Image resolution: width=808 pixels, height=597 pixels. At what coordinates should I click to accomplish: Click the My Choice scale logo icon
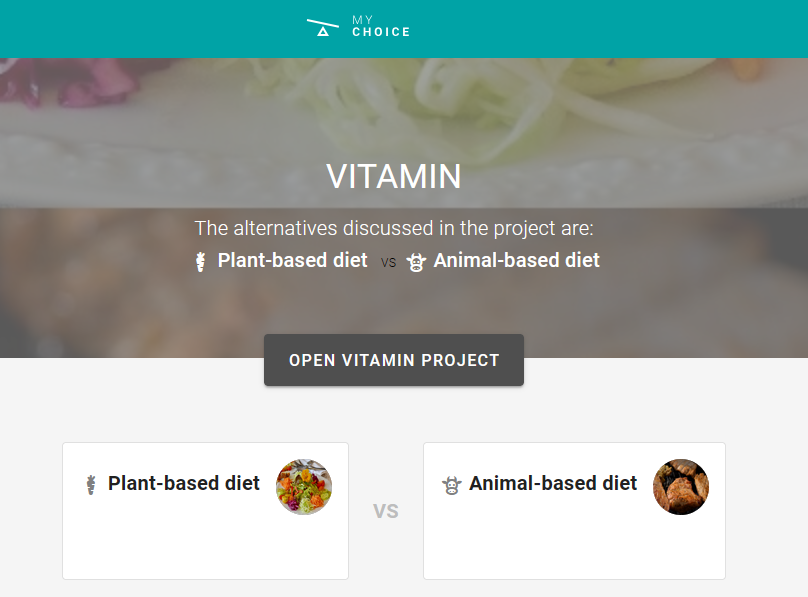322,27
